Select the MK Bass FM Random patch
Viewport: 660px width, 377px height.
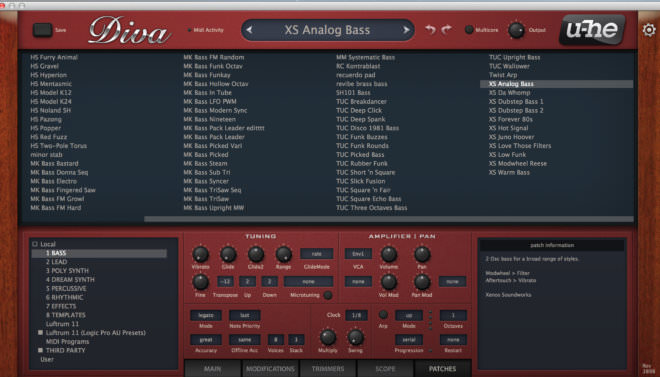point(214,57)
